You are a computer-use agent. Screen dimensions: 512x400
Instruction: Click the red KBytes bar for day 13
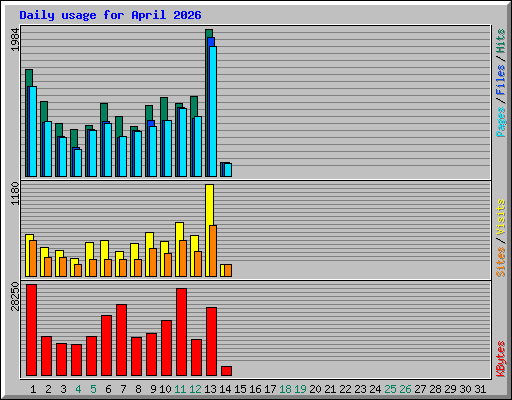[x=211, y=341]
